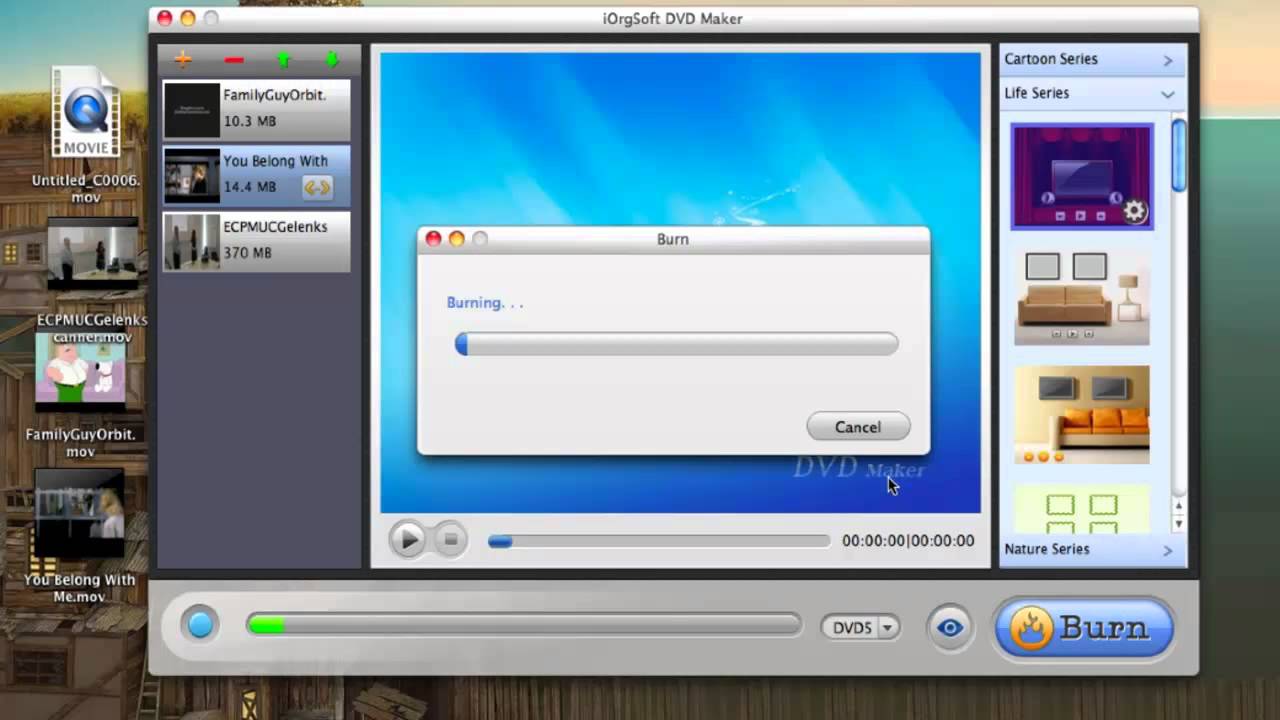Close the iOrgSoft DVD Maker main window
The height and width of the screenshot is (720, 1280).
[x=164, y=18]
